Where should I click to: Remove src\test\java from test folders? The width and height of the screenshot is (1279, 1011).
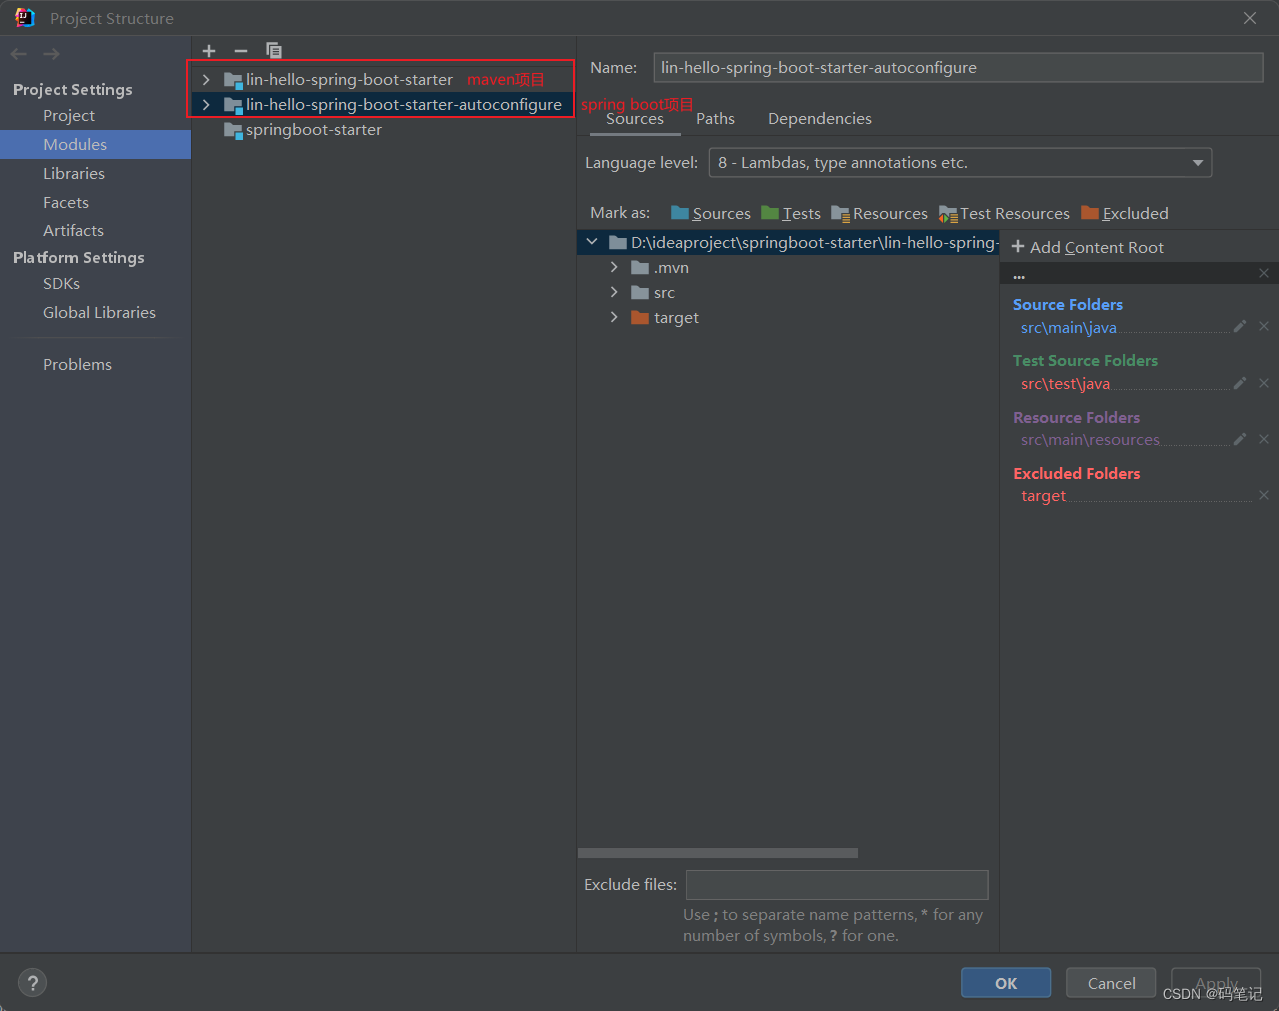tap(1264, 383)
